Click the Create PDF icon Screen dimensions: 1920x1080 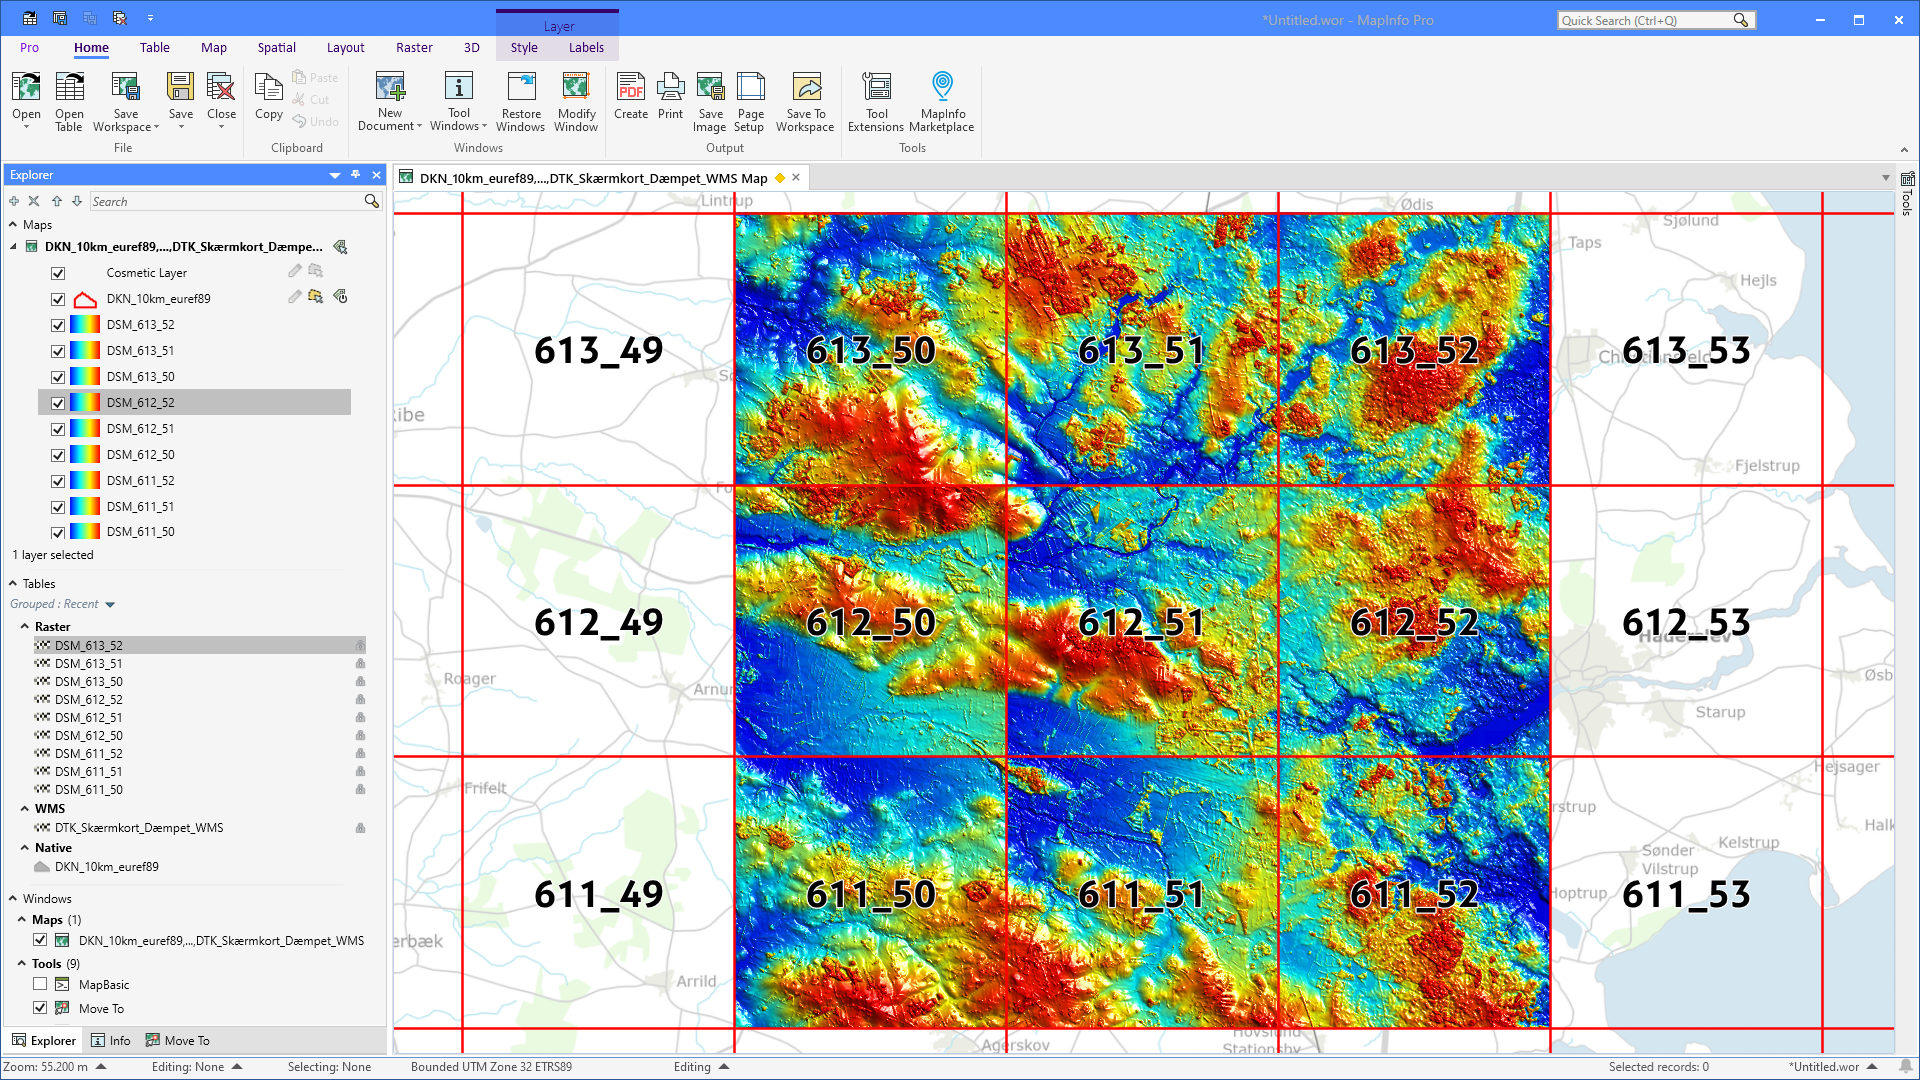pyautogui.click(x=631, y=87)
